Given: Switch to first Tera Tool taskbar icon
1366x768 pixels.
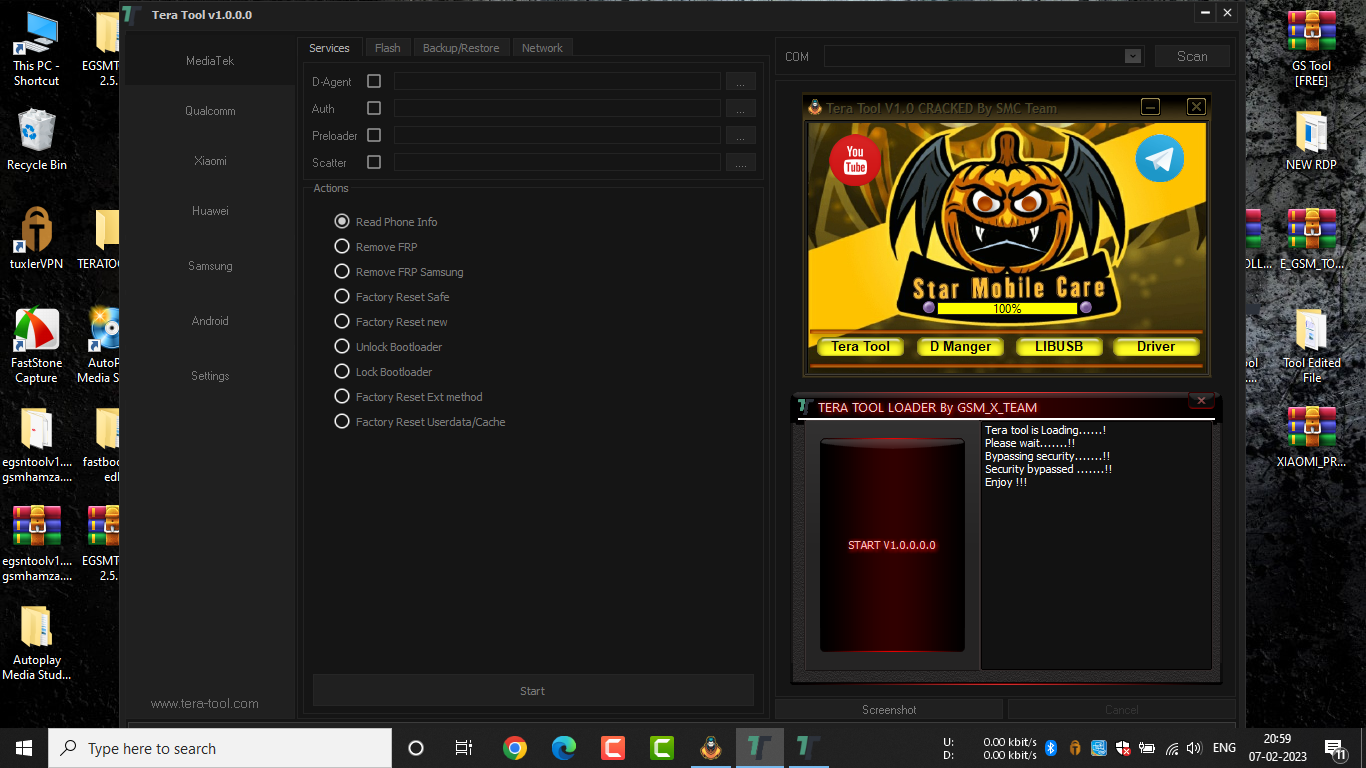Looking at the screenshot, I should point(760,748).
